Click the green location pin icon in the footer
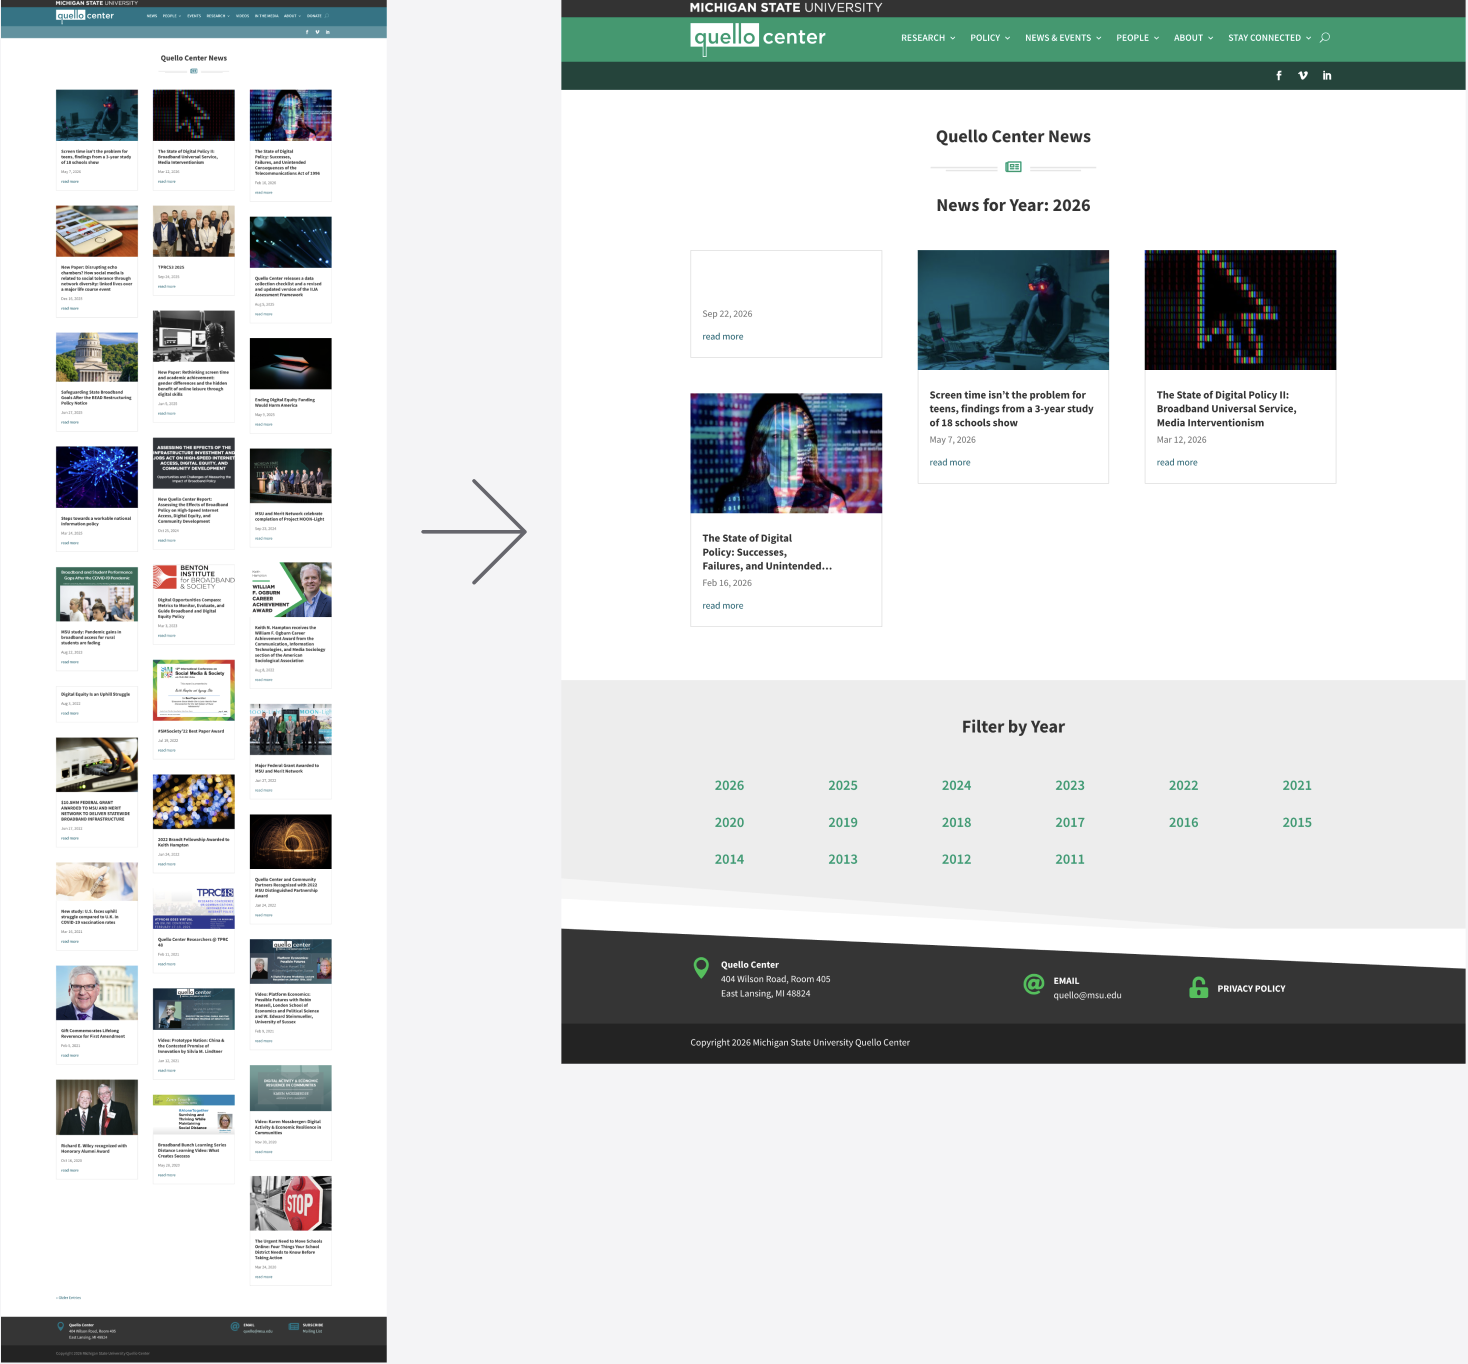 [x=701, y=968]
